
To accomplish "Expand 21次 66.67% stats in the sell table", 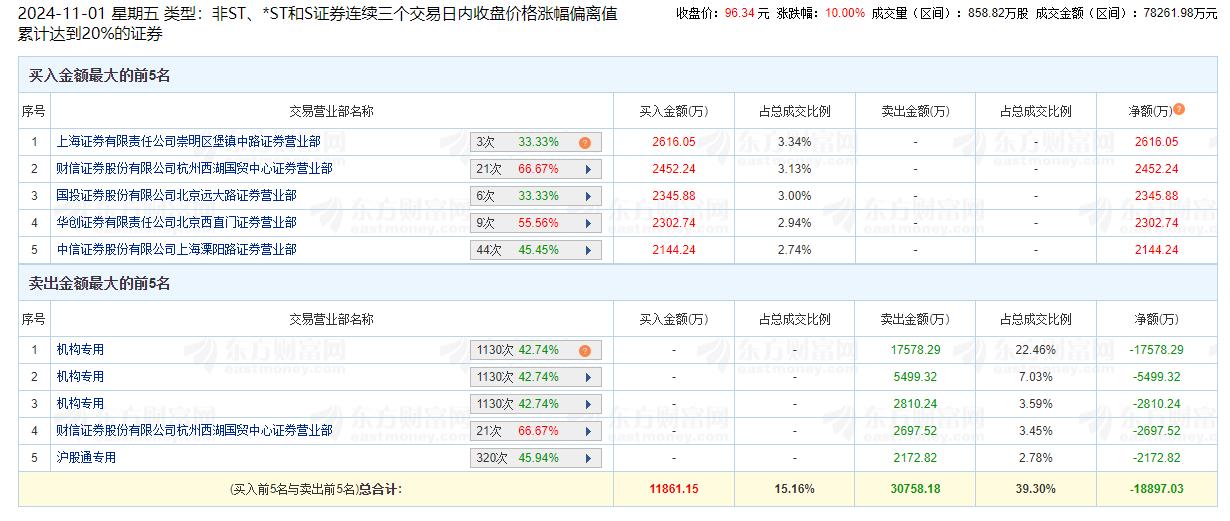I will pyautogui.click(x=588, y=432).
